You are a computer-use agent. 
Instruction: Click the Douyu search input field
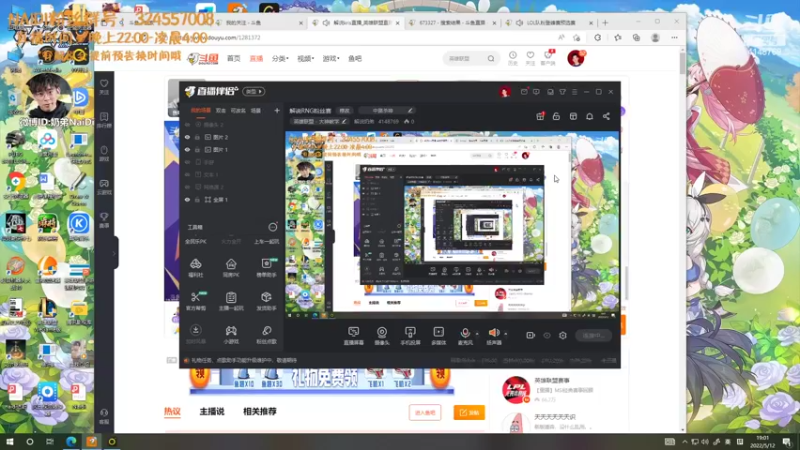tap(464, 59)
